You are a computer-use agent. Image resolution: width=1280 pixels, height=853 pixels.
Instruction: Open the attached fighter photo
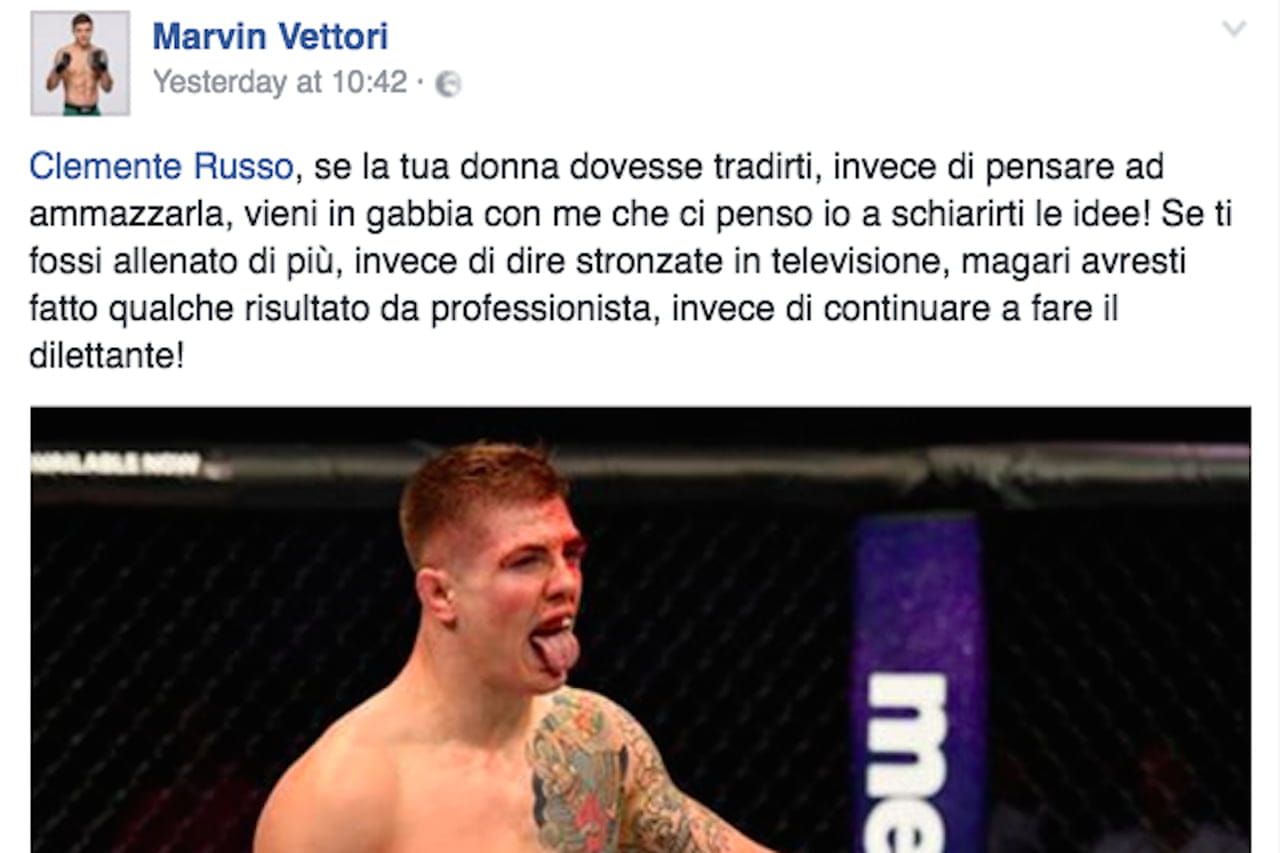click(x=640, y=630)
